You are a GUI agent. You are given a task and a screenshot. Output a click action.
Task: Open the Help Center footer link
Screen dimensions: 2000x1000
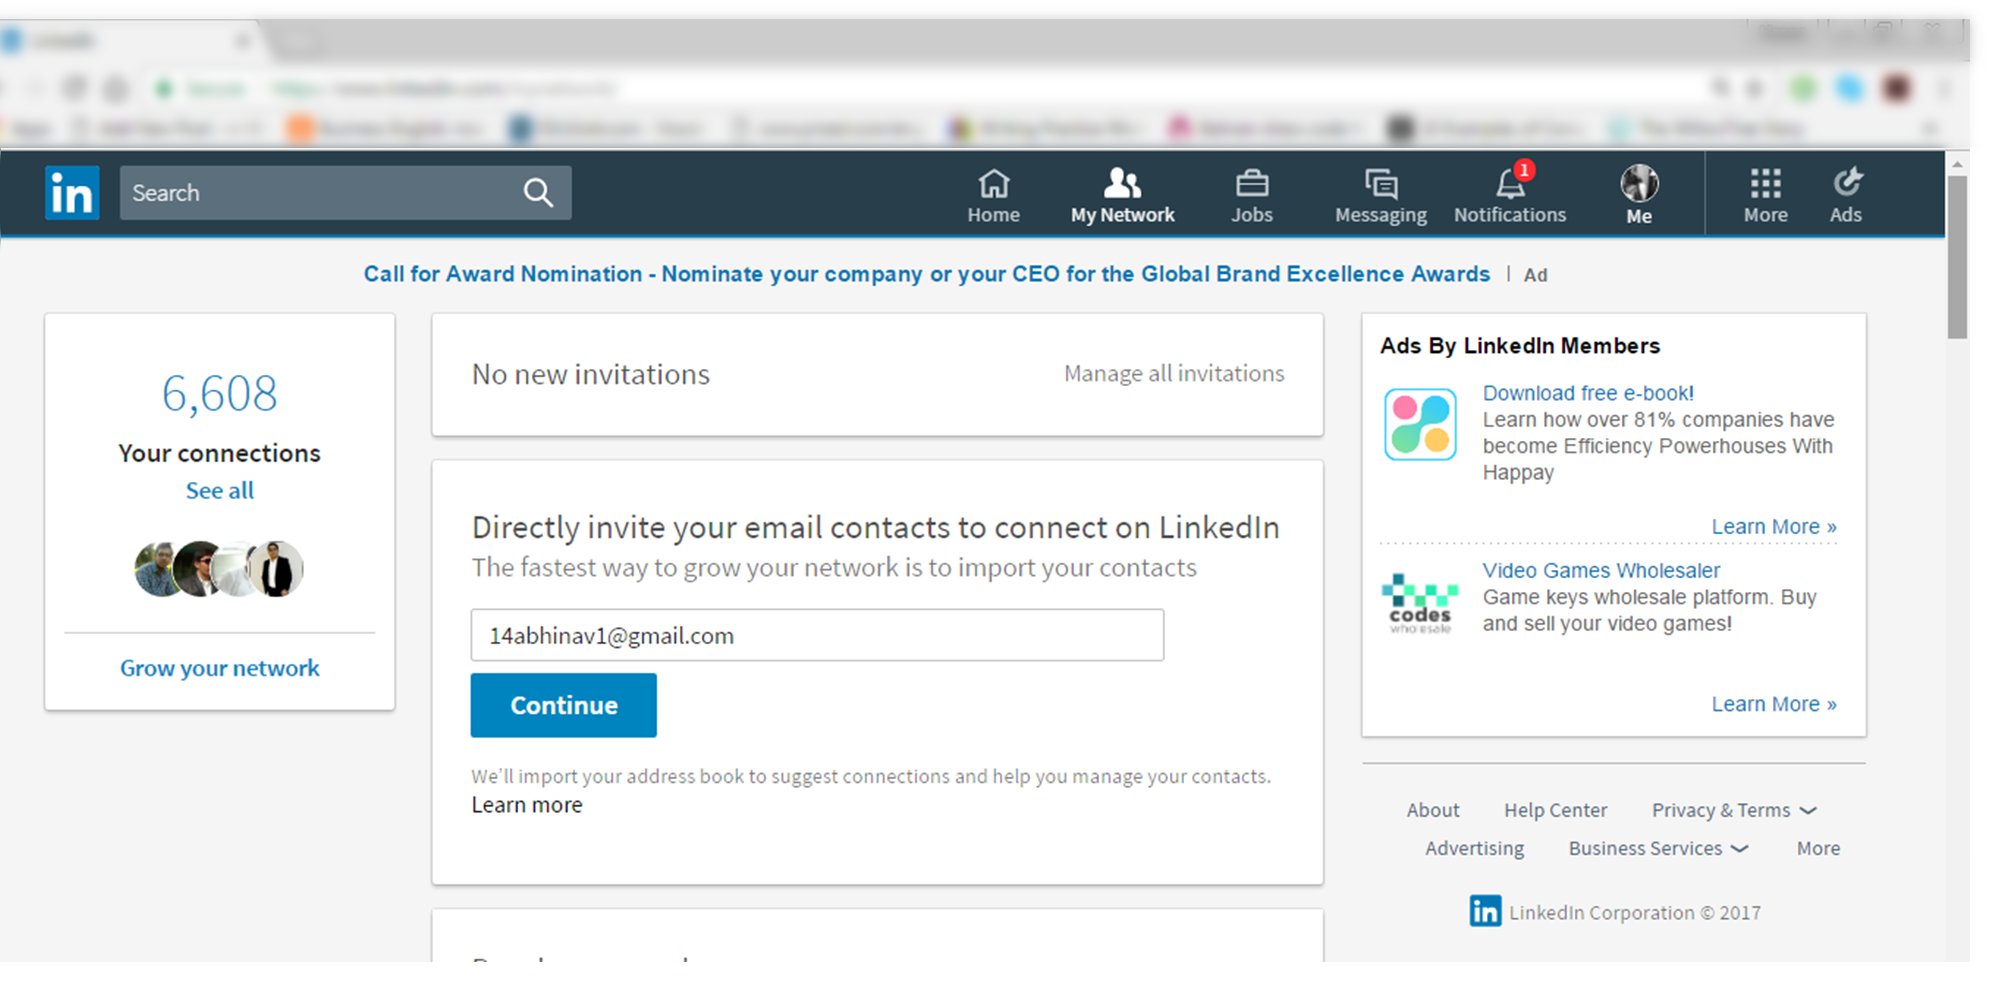tap(1555, 811)
